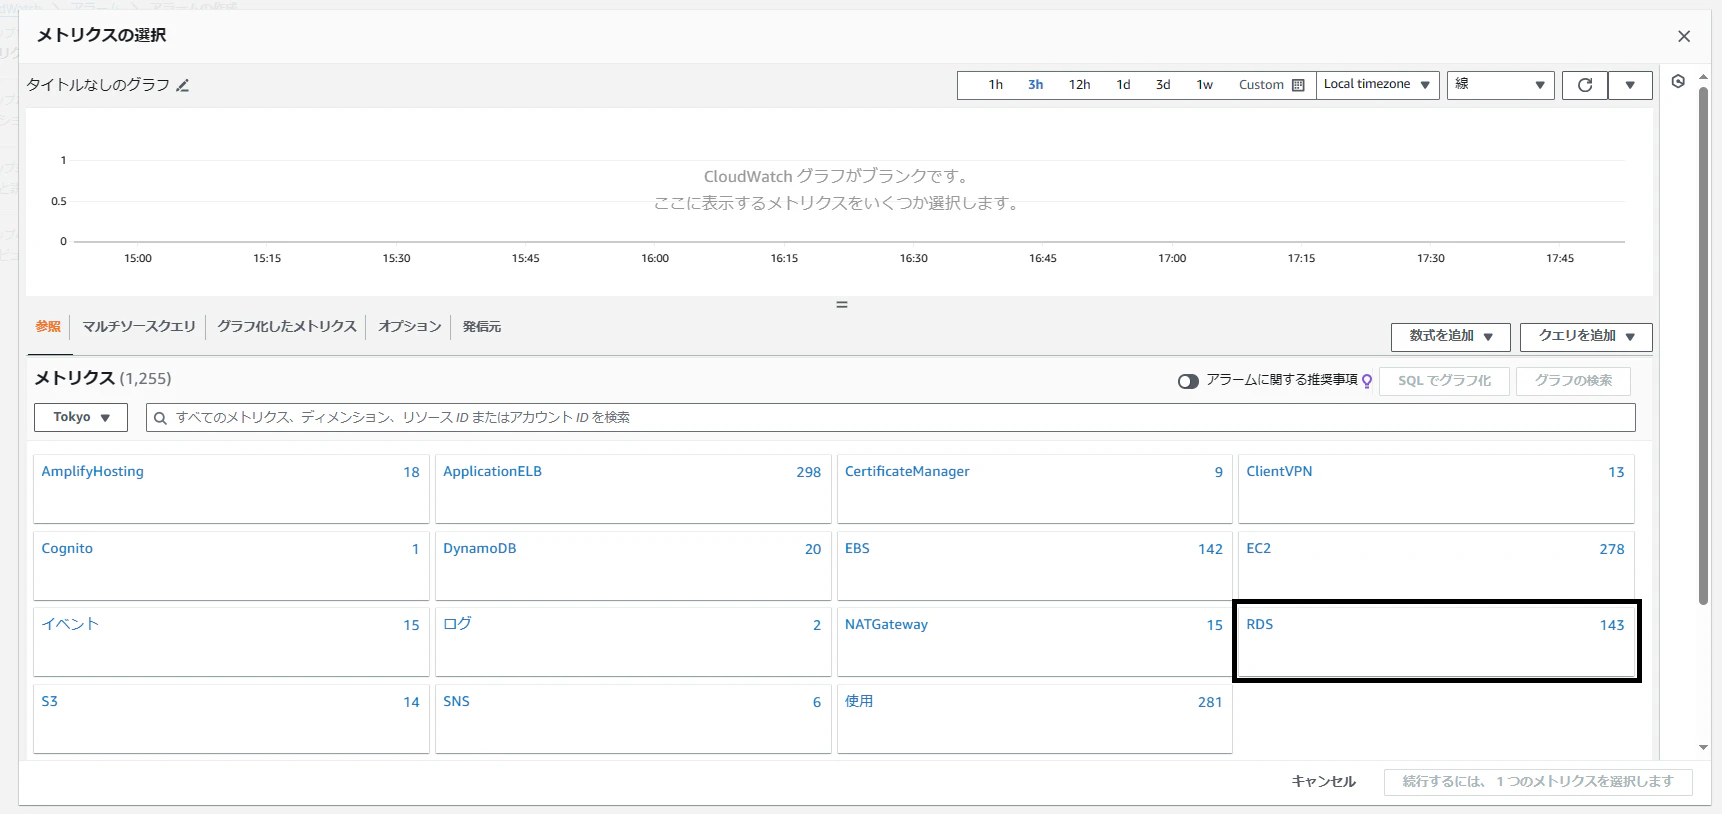Open the ClientVPN metrics namespace
The width and height of the screenshot is (1722, 814).
coord(1436,489)
